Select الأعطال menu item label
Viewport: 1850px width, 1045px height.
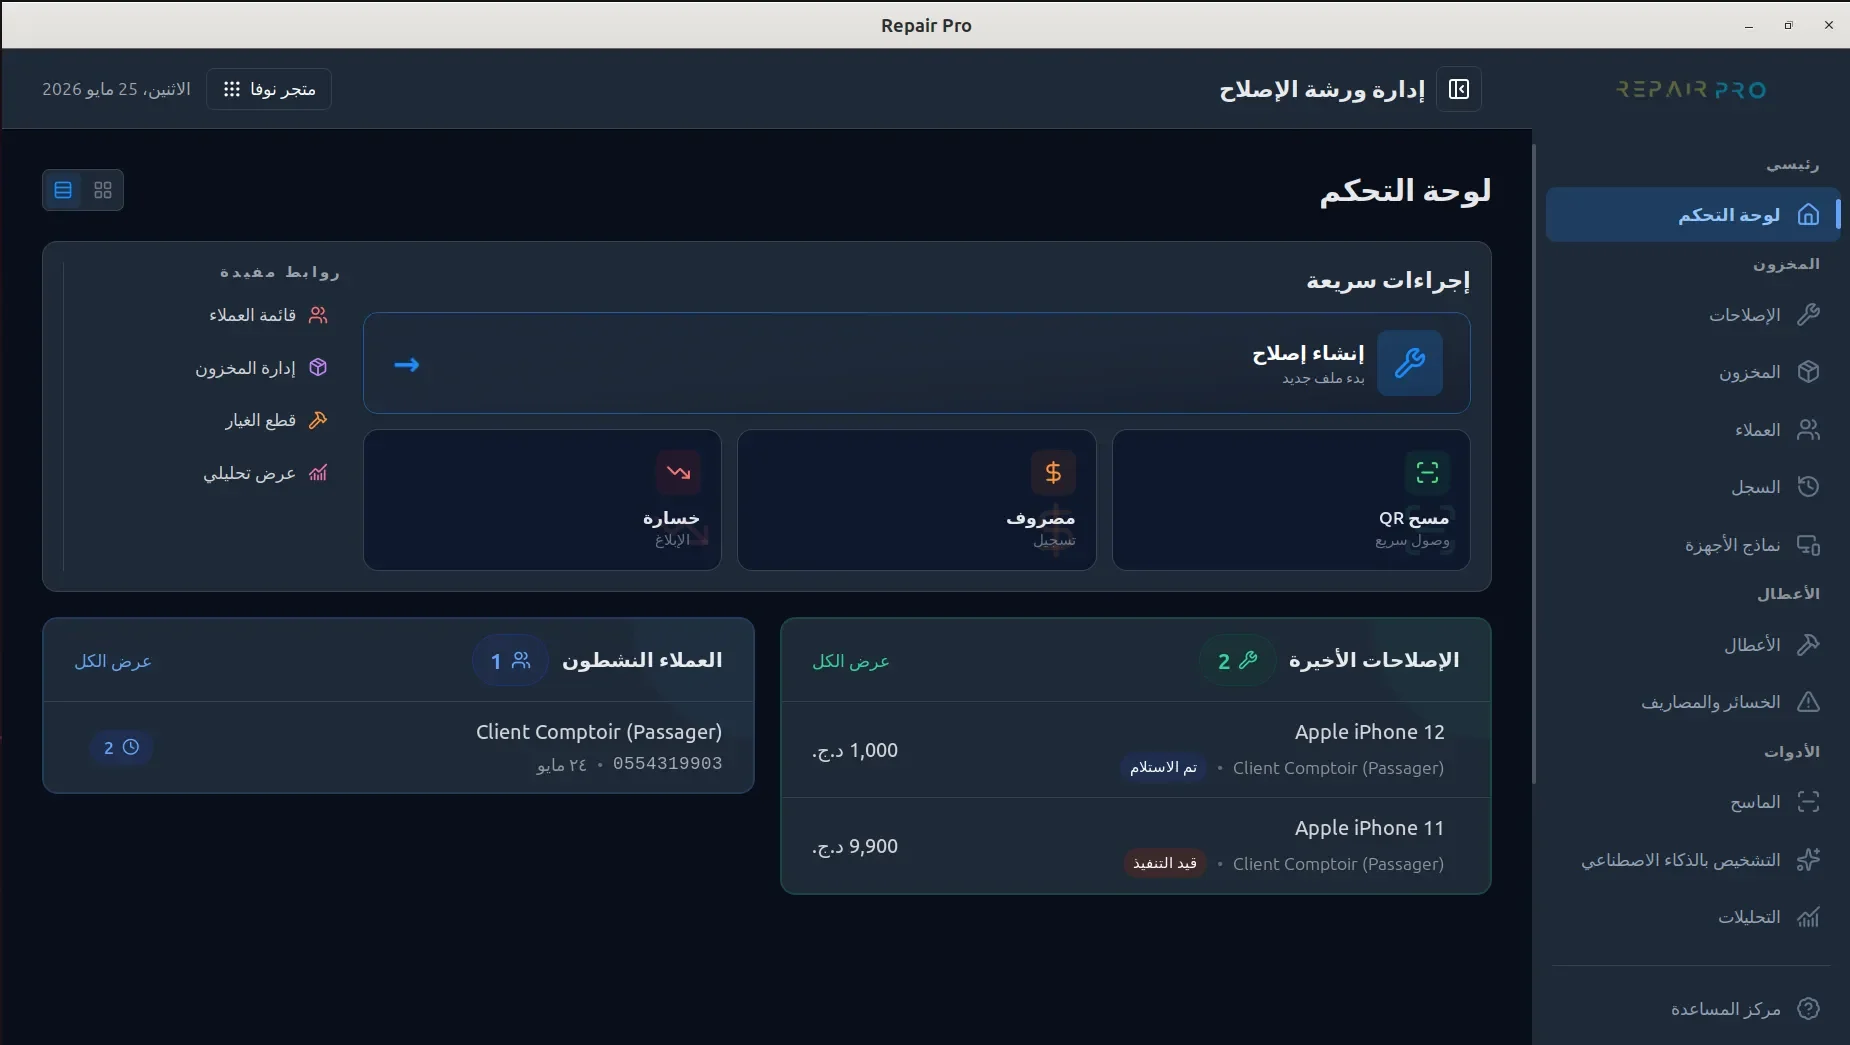[1752, 645]
